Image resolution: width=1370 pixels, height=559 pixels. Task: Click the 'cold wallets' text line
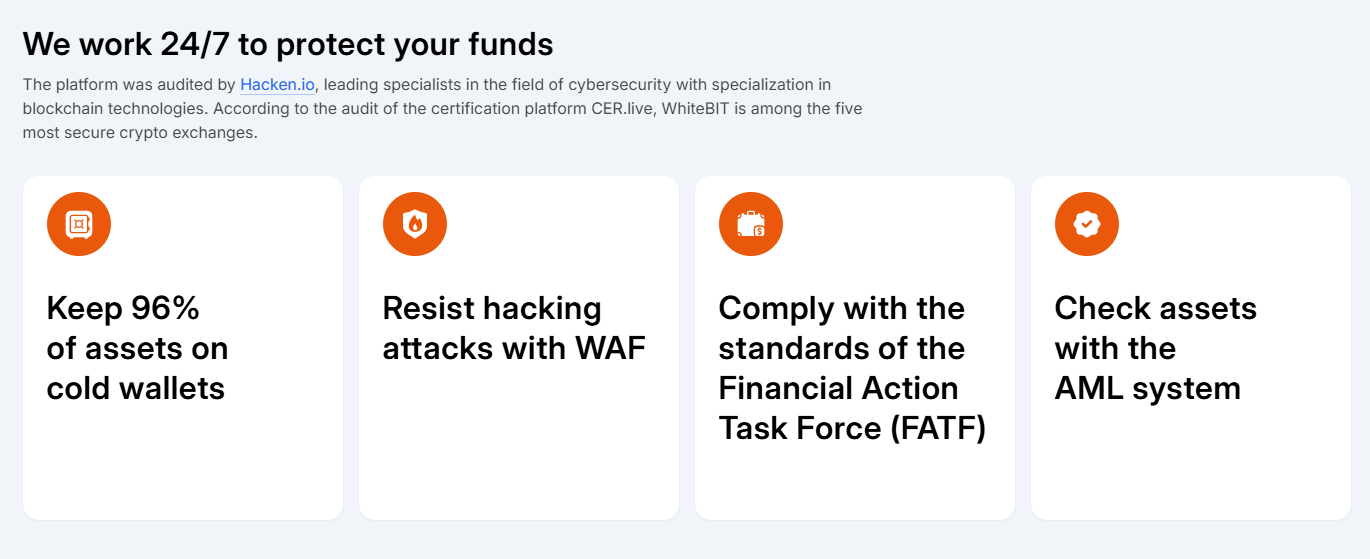pos(136,388)
